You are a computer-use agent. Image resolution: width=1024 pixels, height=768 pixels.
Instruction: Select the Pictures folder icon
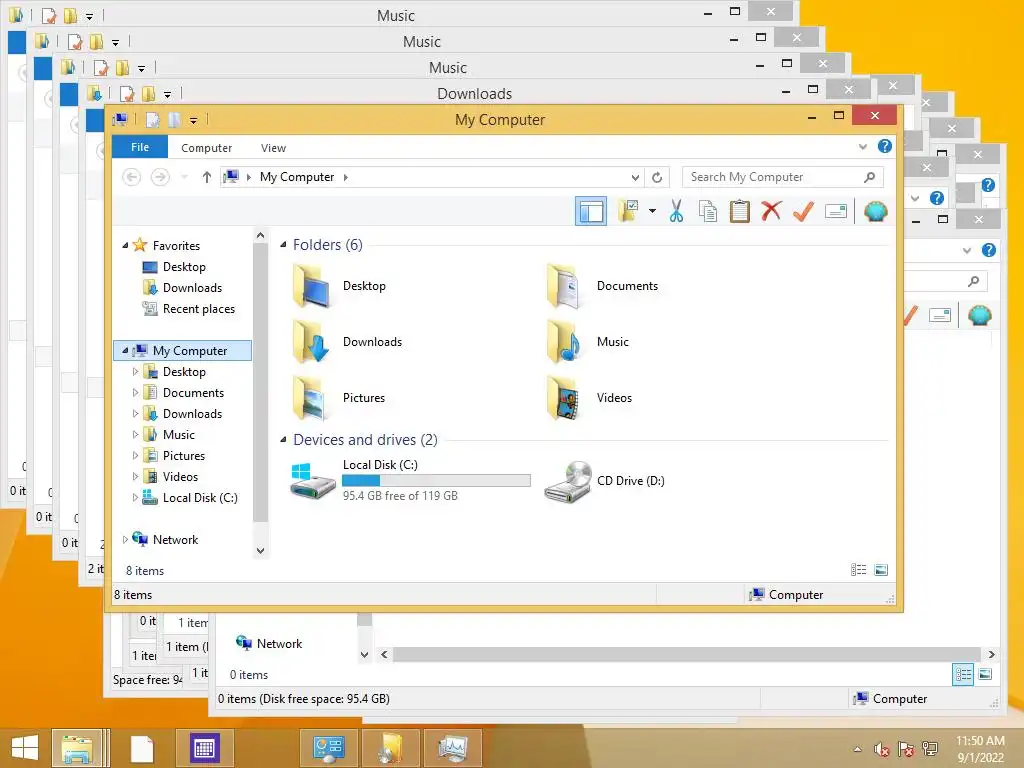(312, 398)
